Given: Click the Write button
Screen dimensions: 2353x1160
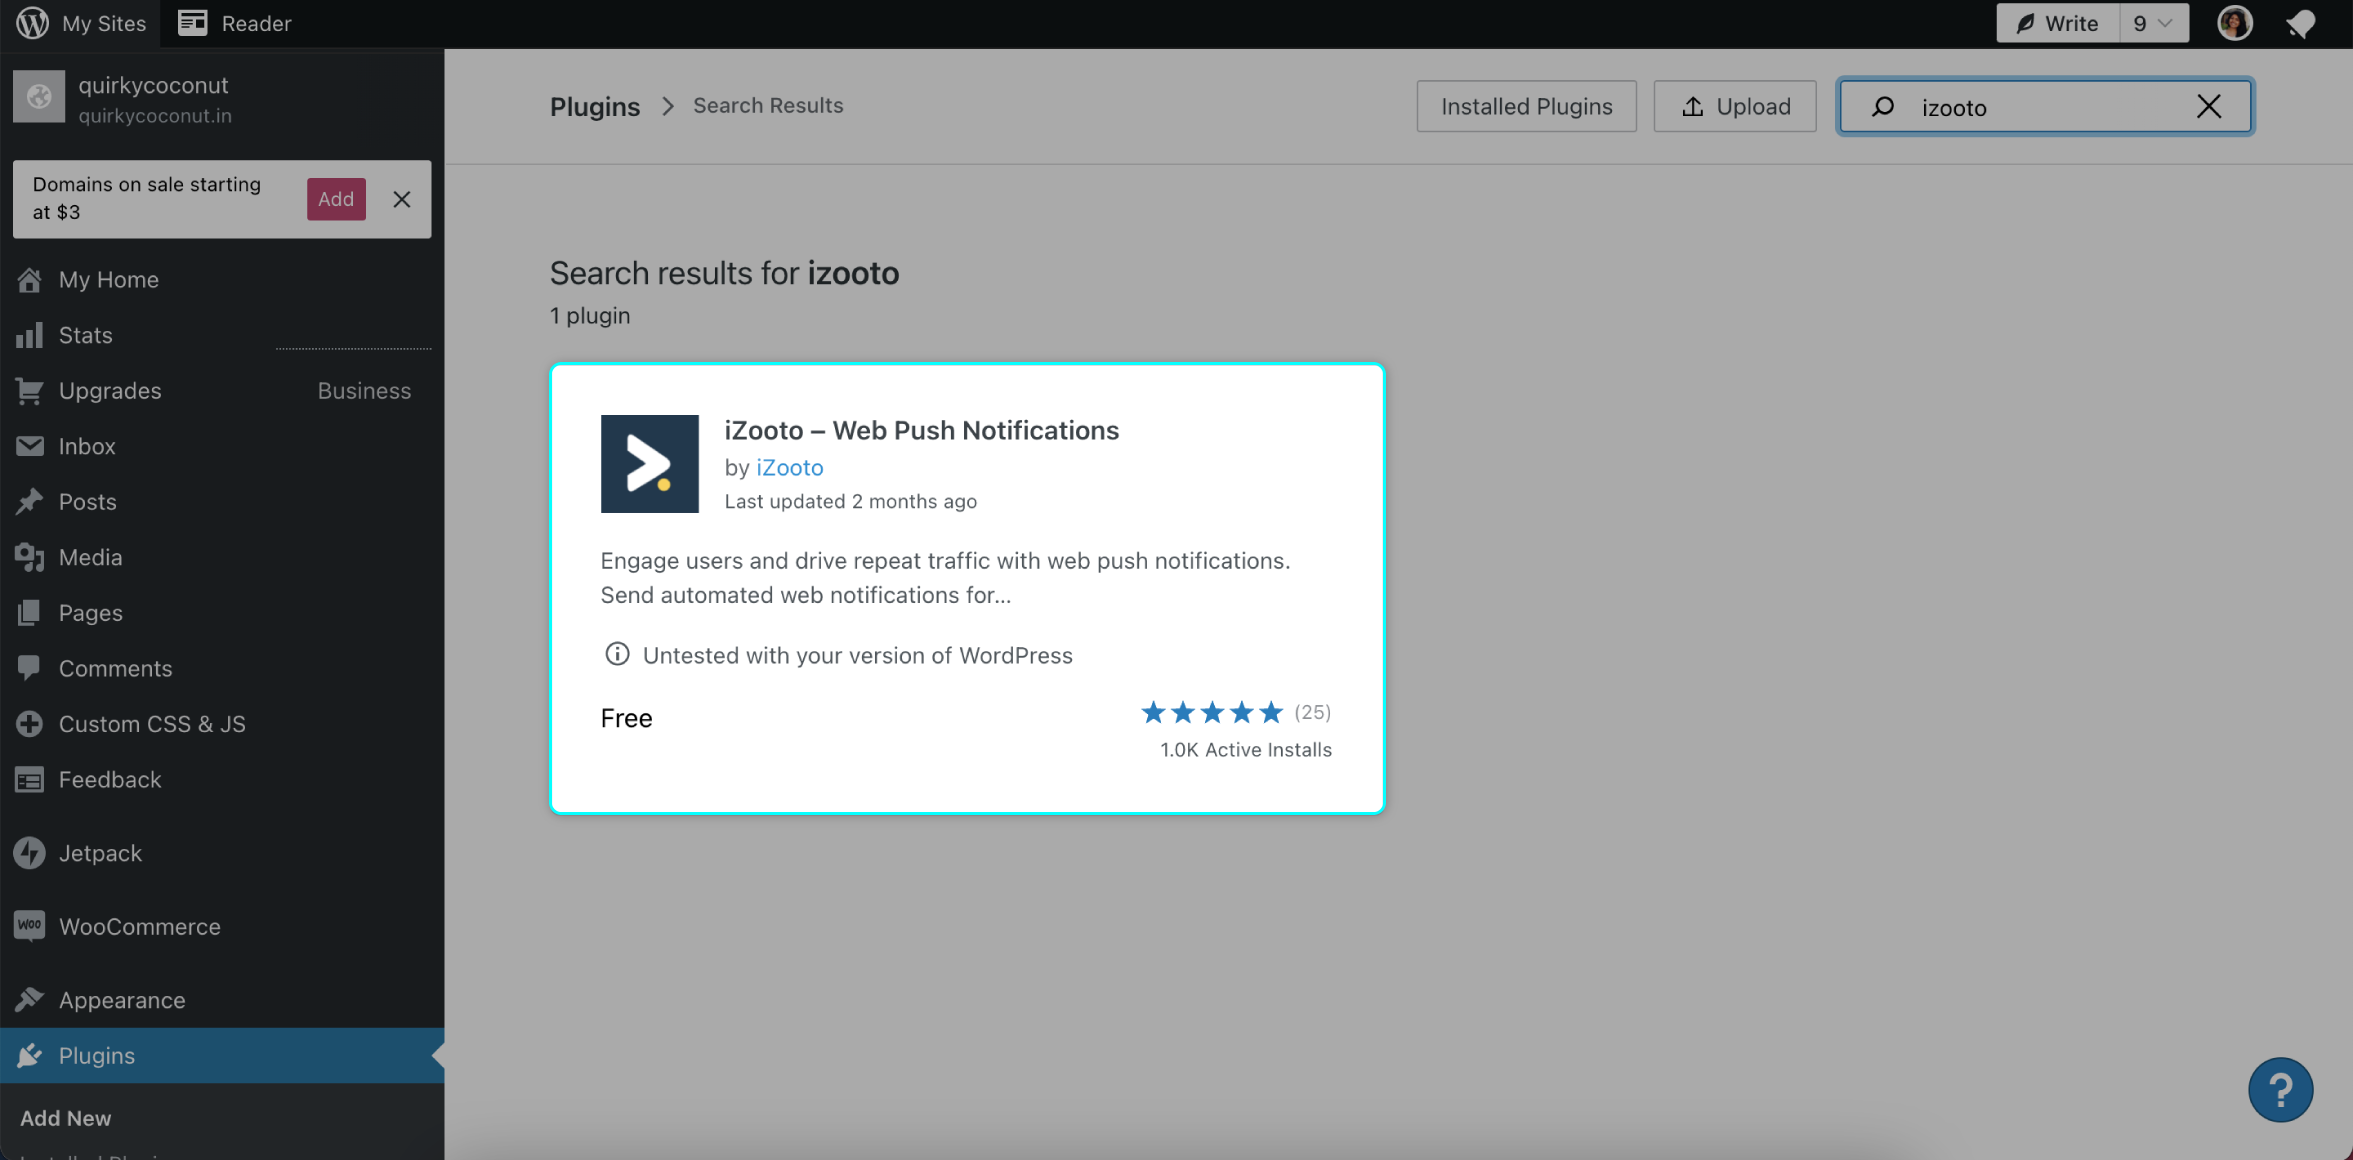Looking at the screenshot, I should click(x=2058, y=23).
